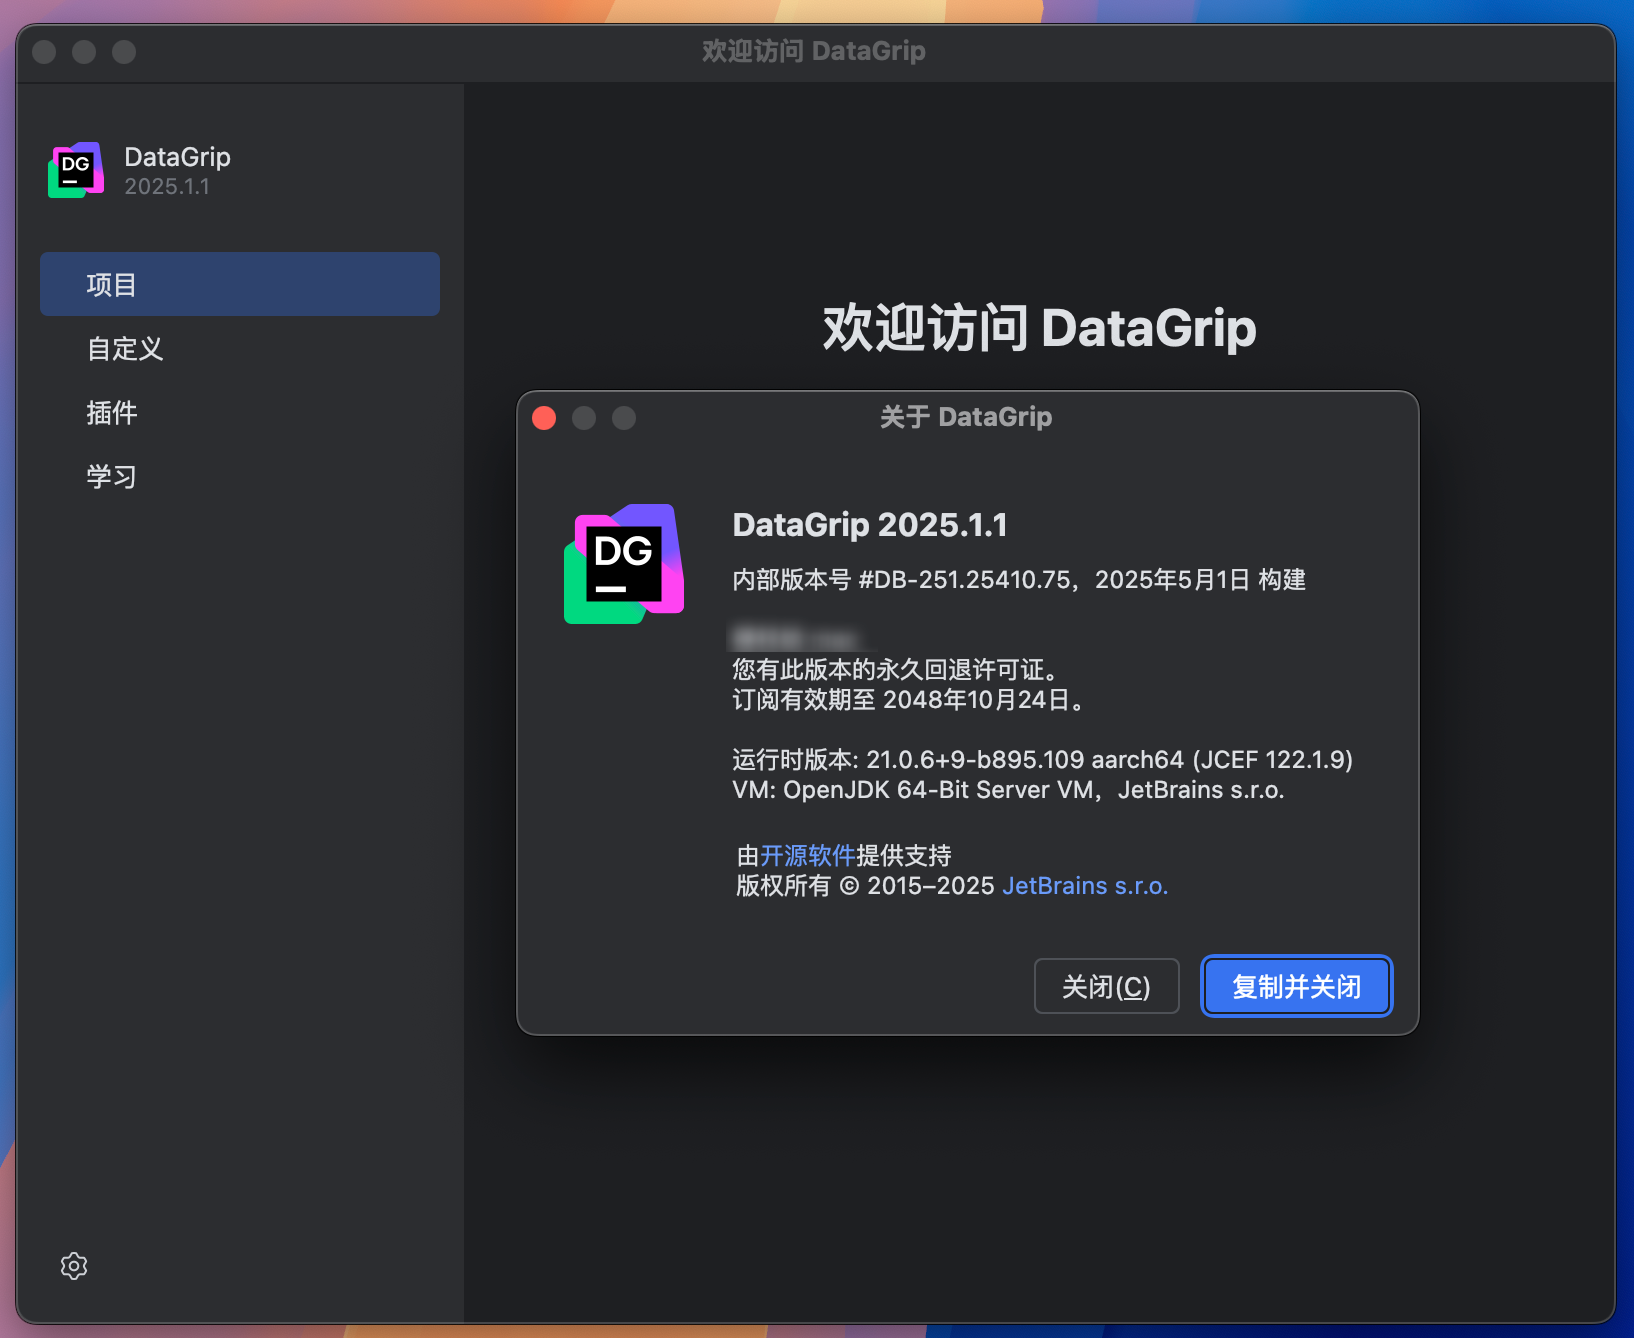
Task: Switch to the 学习 section
Action: 111,477
